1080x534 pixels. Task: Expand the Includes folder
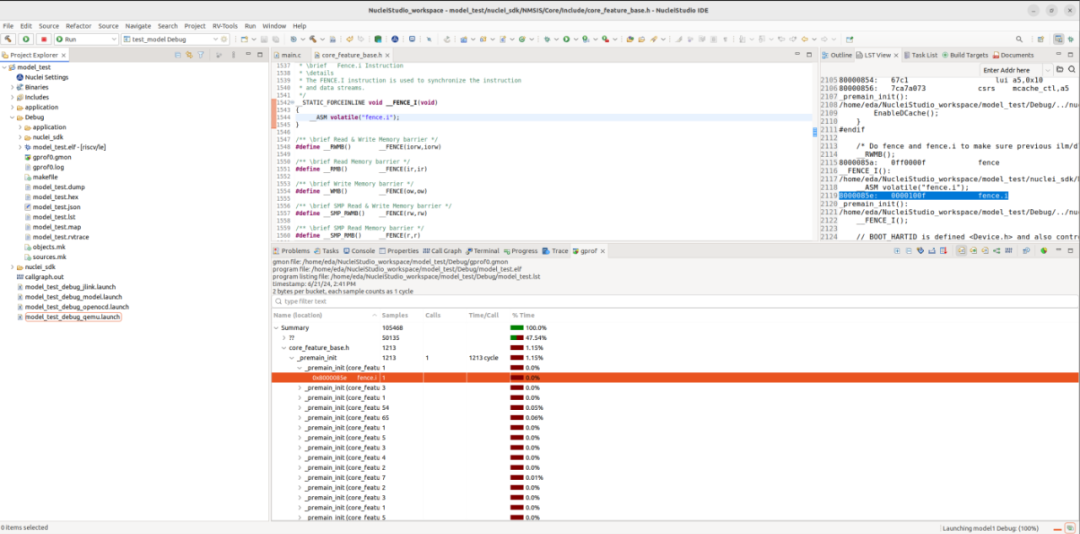(x=12, y=97)
